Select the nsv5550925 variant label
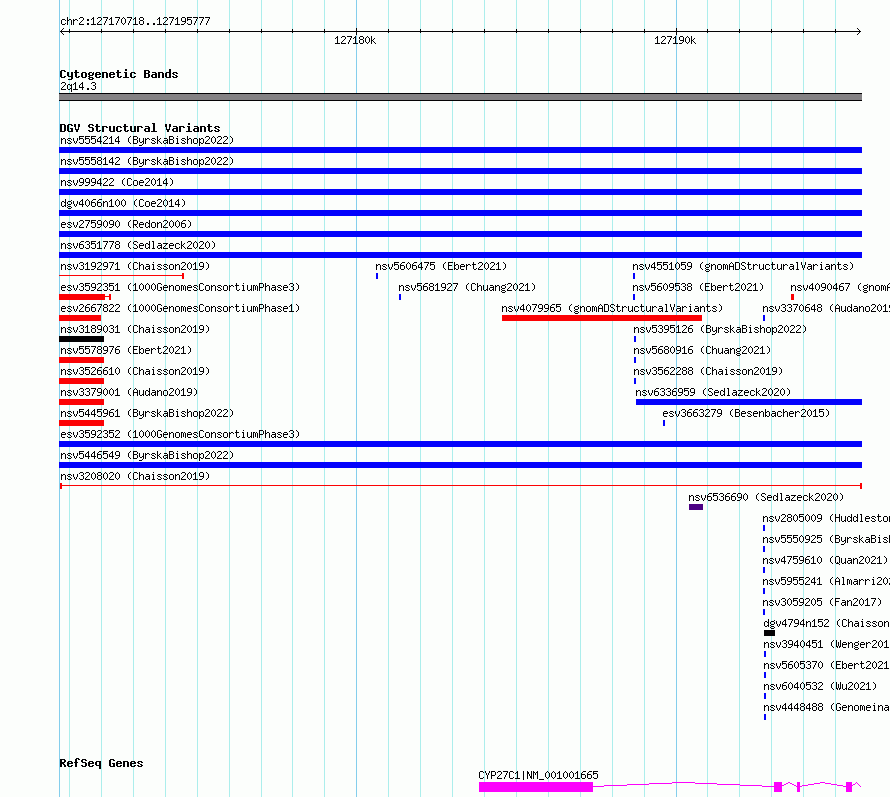This screenshot has height=797, width=890. pos(826,539)
